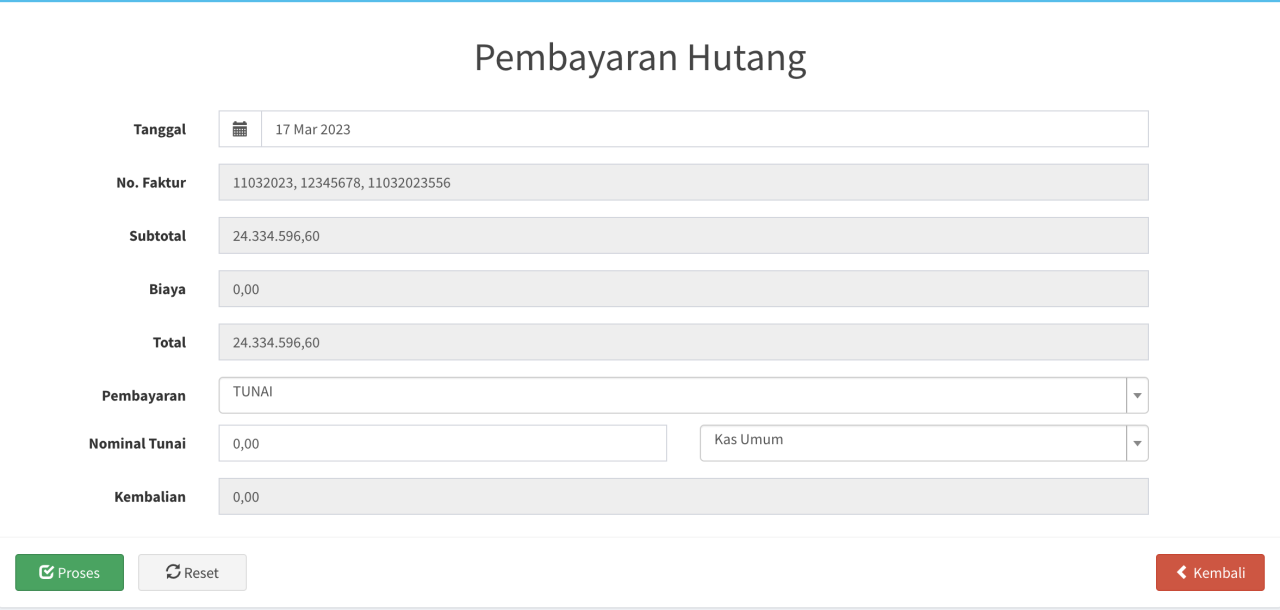Screen dimensions: 1280x610
Task: Click the Kembalian change field
Action: [683, 497]
